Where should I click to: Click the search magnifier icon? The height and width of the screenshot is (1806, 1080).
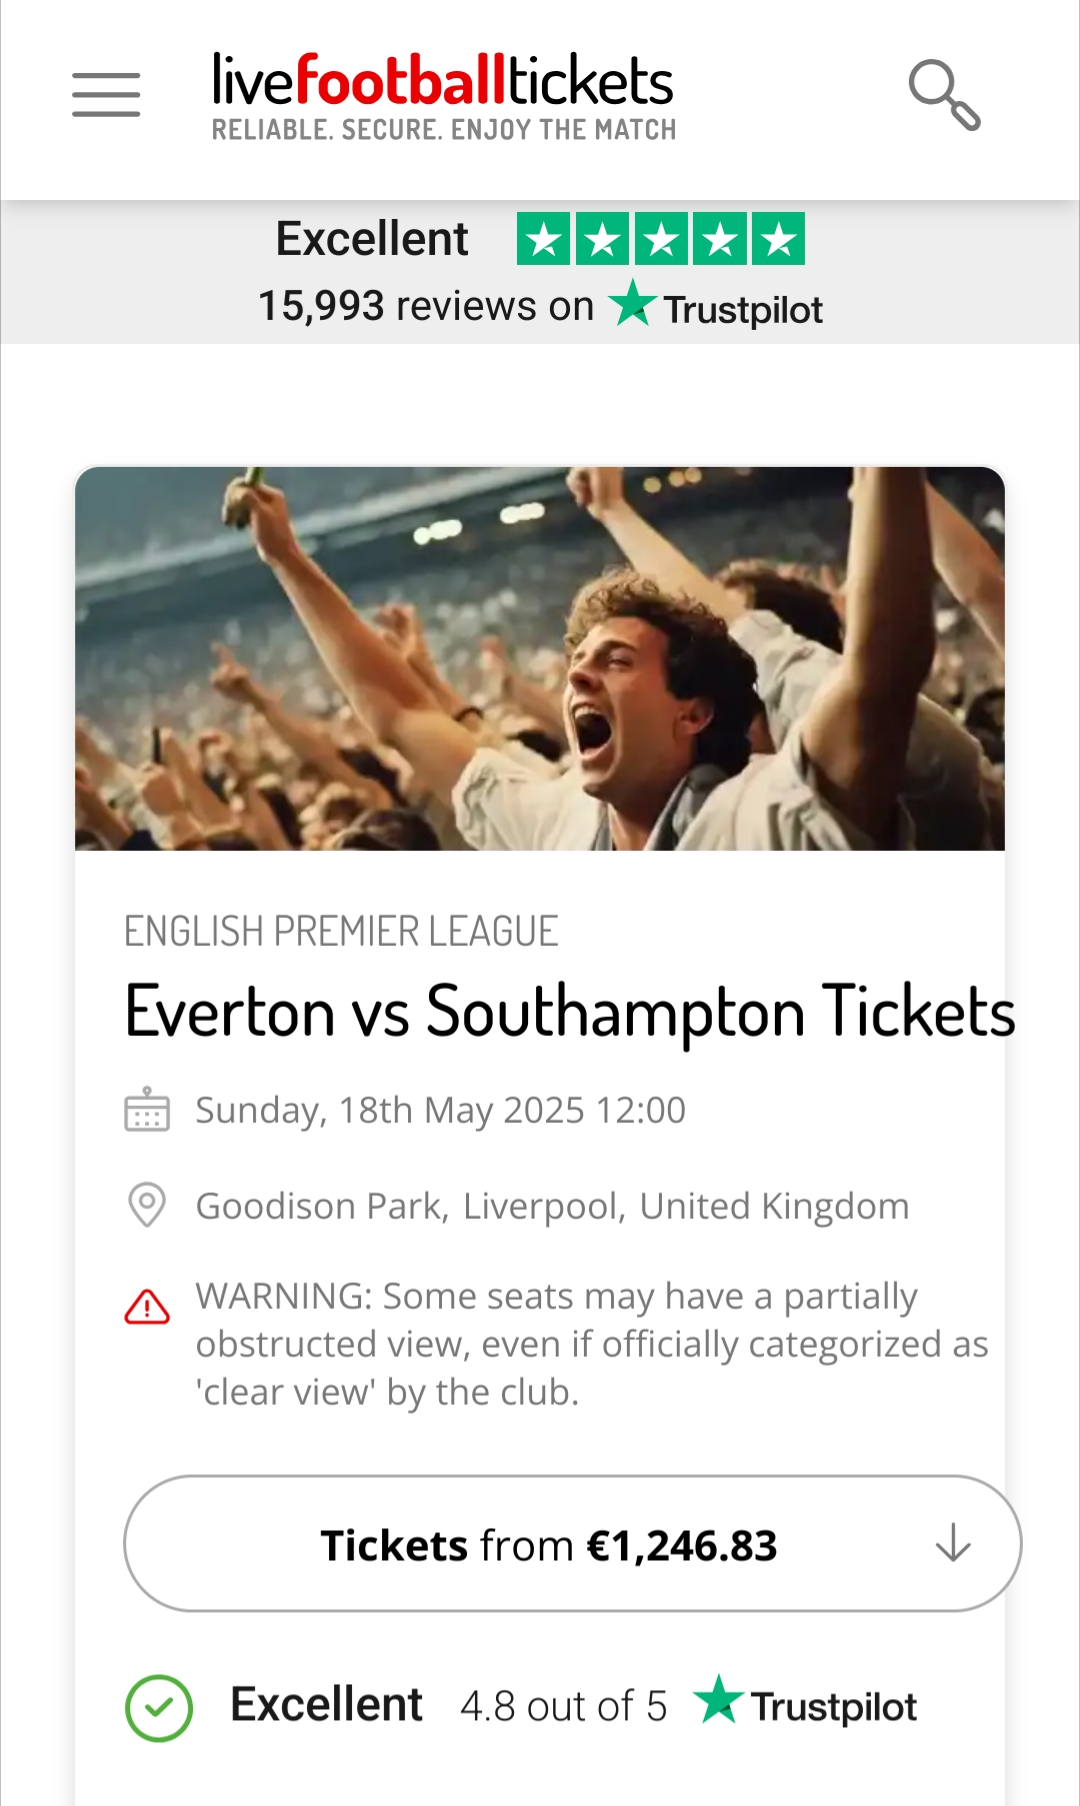pyautogui.click(x=943, y=95)
